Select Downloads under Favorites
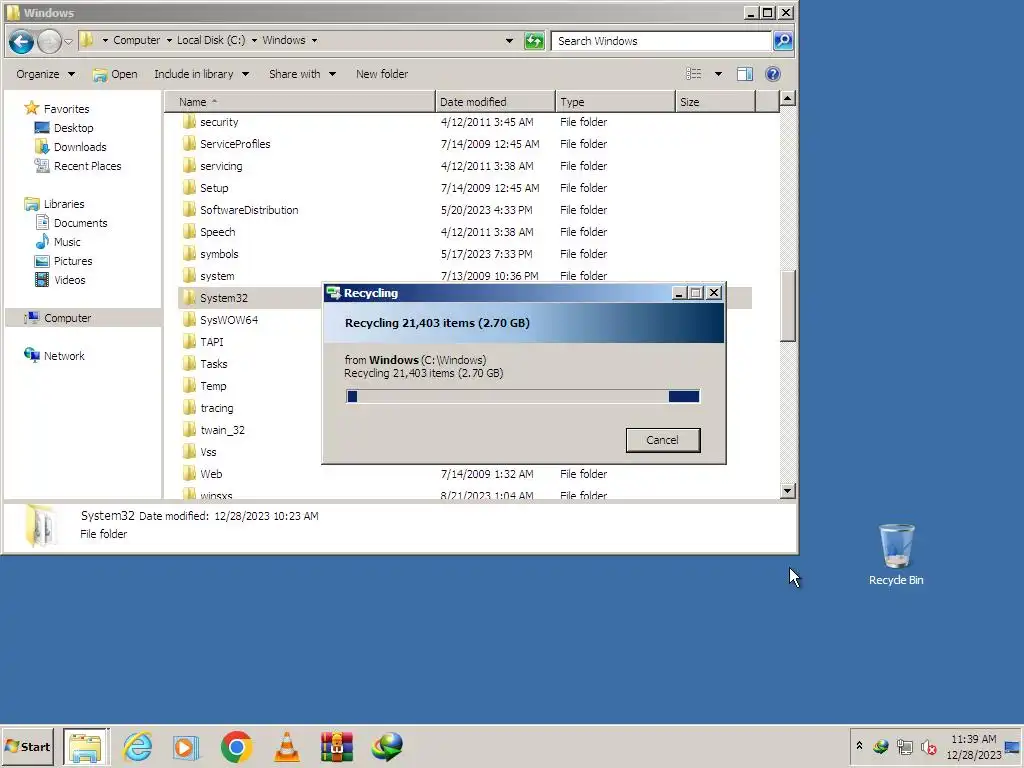The width and height of the screenshot is (1024, 768). click(x=70, y=147)
